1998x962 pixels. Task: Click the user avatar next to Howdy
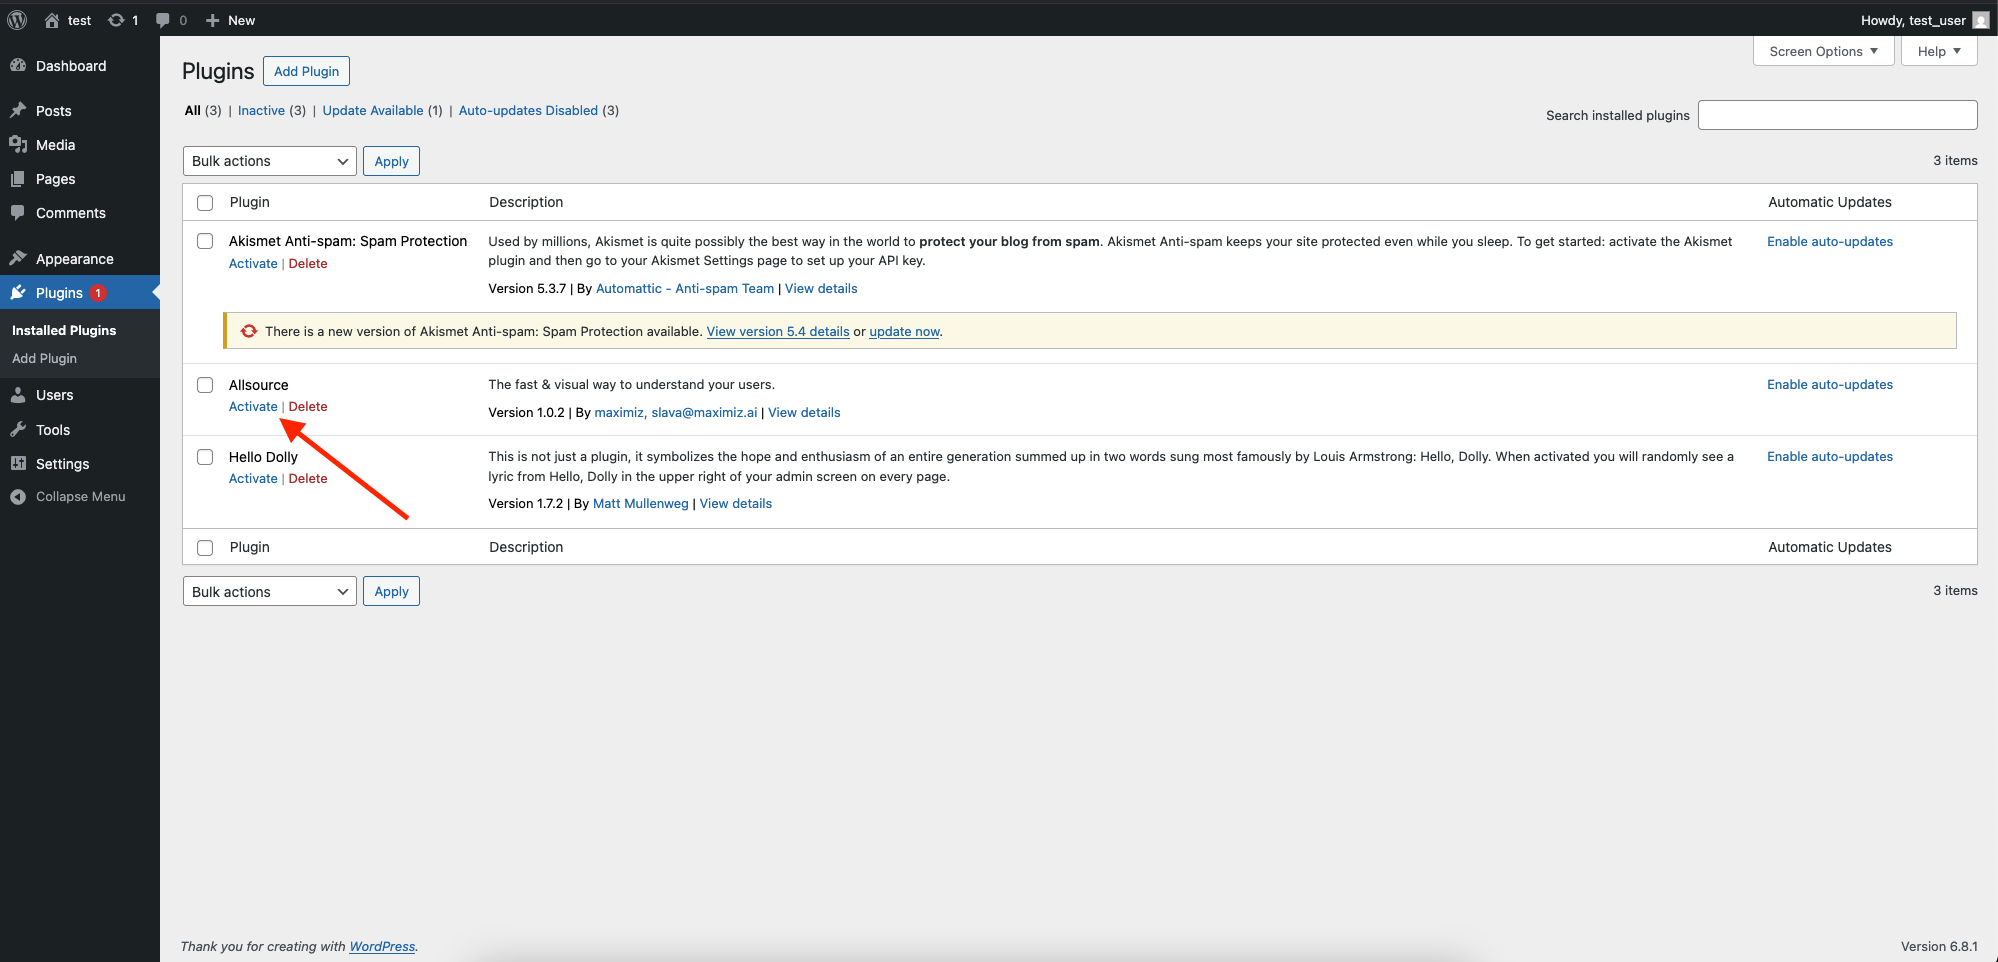coord(1980,20)
